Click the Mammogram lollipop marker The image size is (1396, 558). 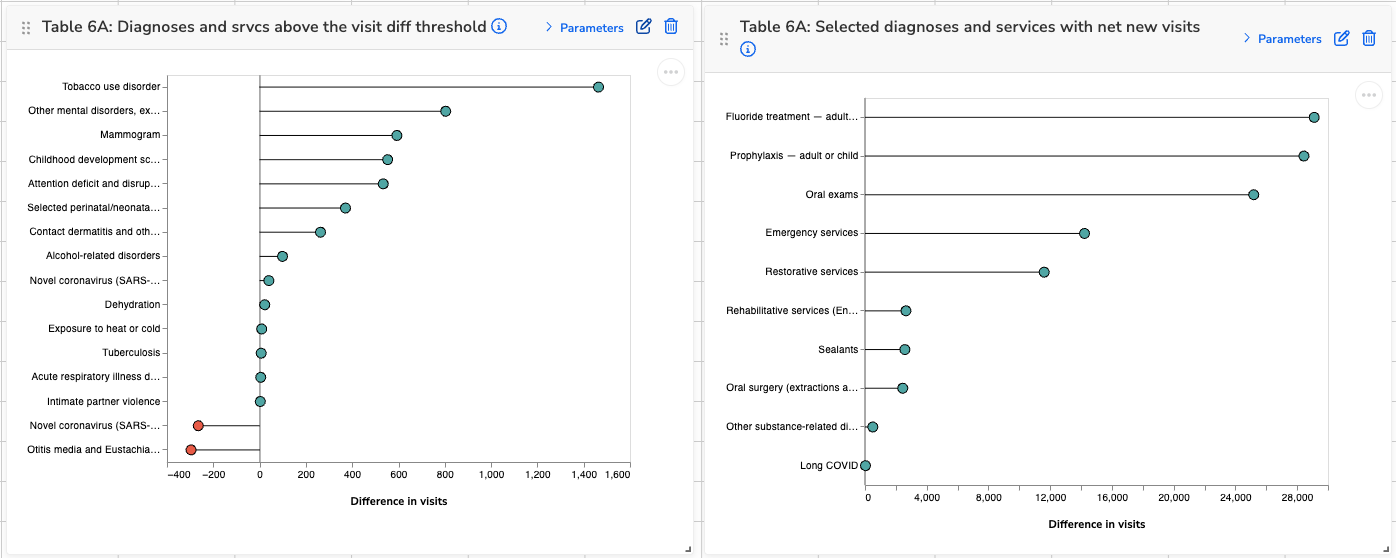click(x=397, y=135)
